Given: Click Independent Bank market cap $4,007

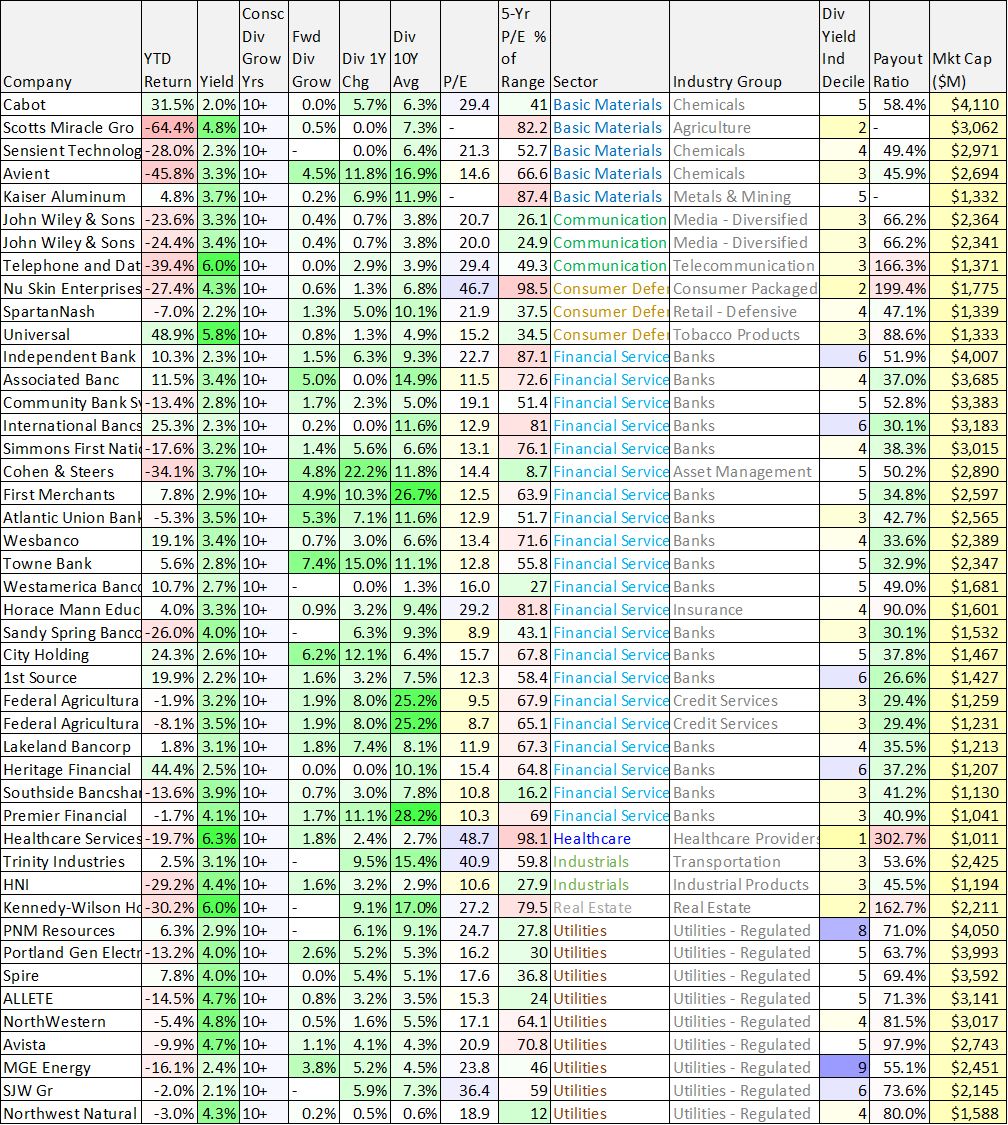Looking at the screenshot, I should 968,357.
